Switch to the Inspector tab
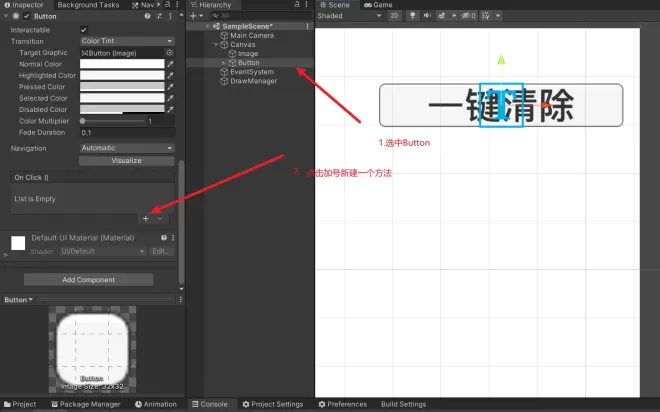The height and width of the screenshot is (412, 660). [x=24, y=5]
